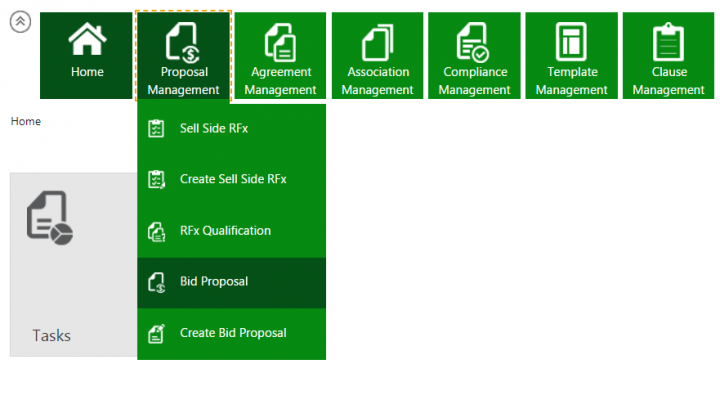Click the Proposal Management document icon
Image resolution: width=720 pixels, height=400 pixels.
click(x=183, y=43)
